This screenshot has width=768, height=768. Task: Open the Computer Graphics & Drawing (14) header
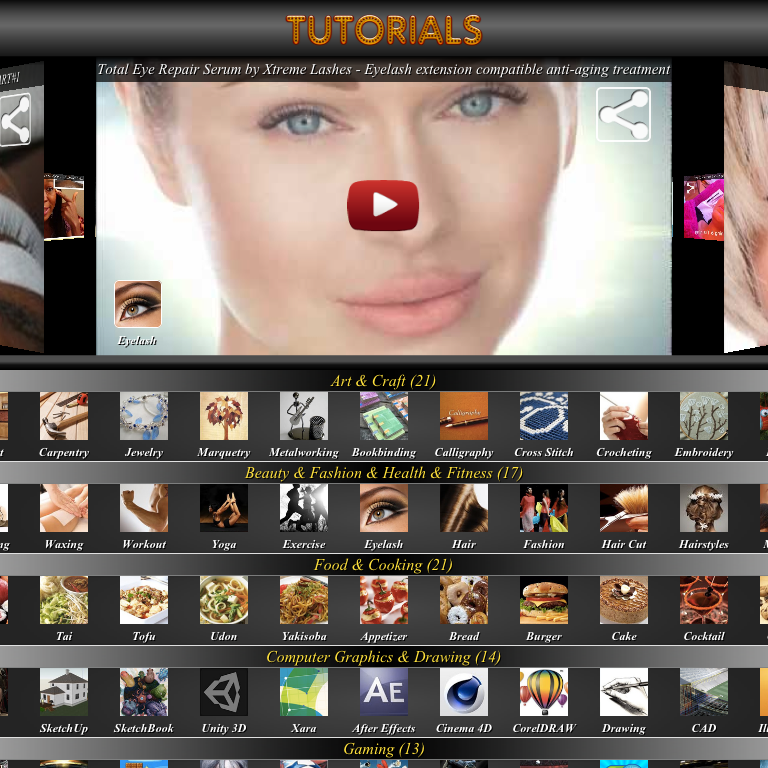(383, 657)
